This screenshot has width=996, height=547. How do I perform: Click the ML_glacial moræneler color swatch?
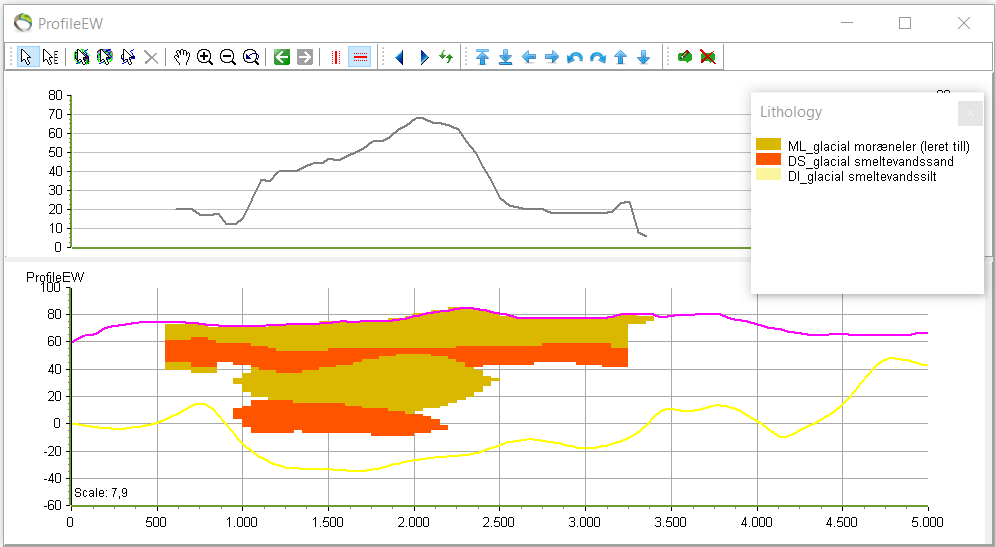click(768, 146)
